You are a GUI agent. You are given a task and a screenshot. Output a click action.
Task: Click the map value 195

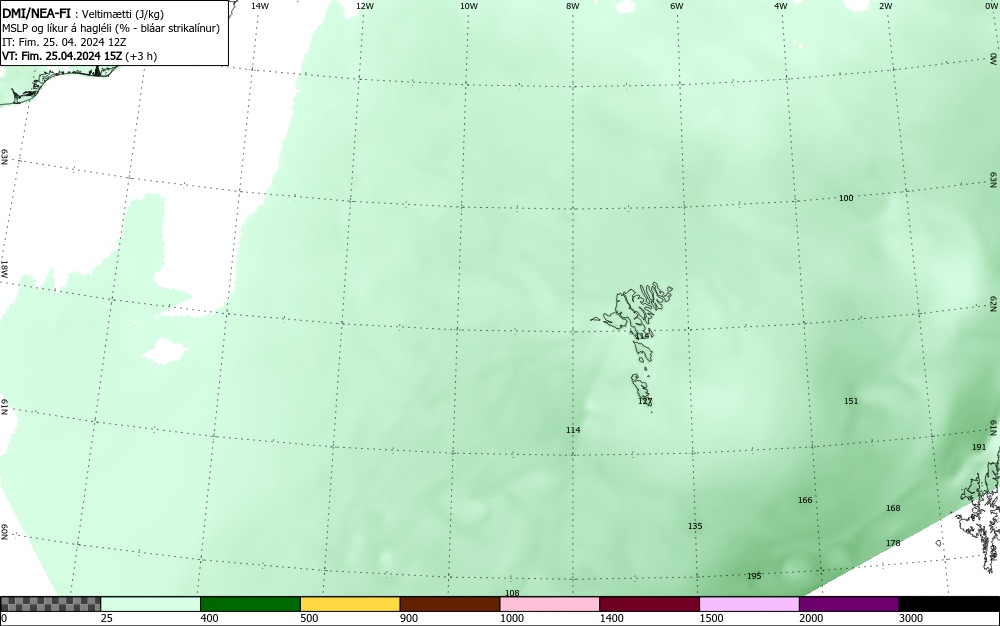(x=754, y=576)
